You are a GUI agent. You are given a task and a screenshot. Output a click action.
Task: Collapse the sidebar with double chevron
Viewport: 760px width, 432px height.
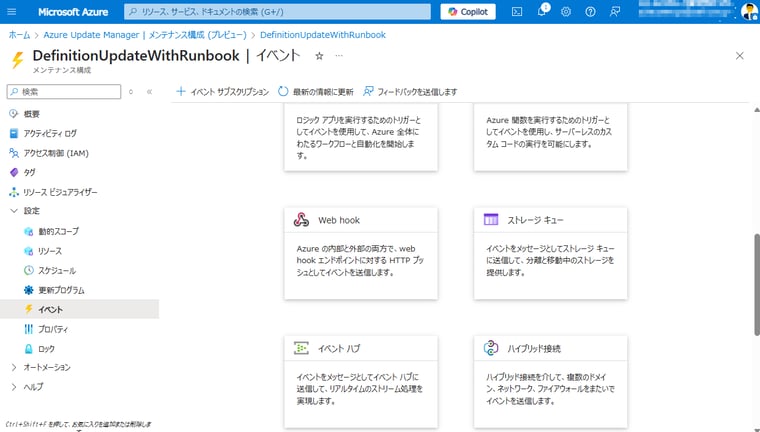(x=149, y=92)
